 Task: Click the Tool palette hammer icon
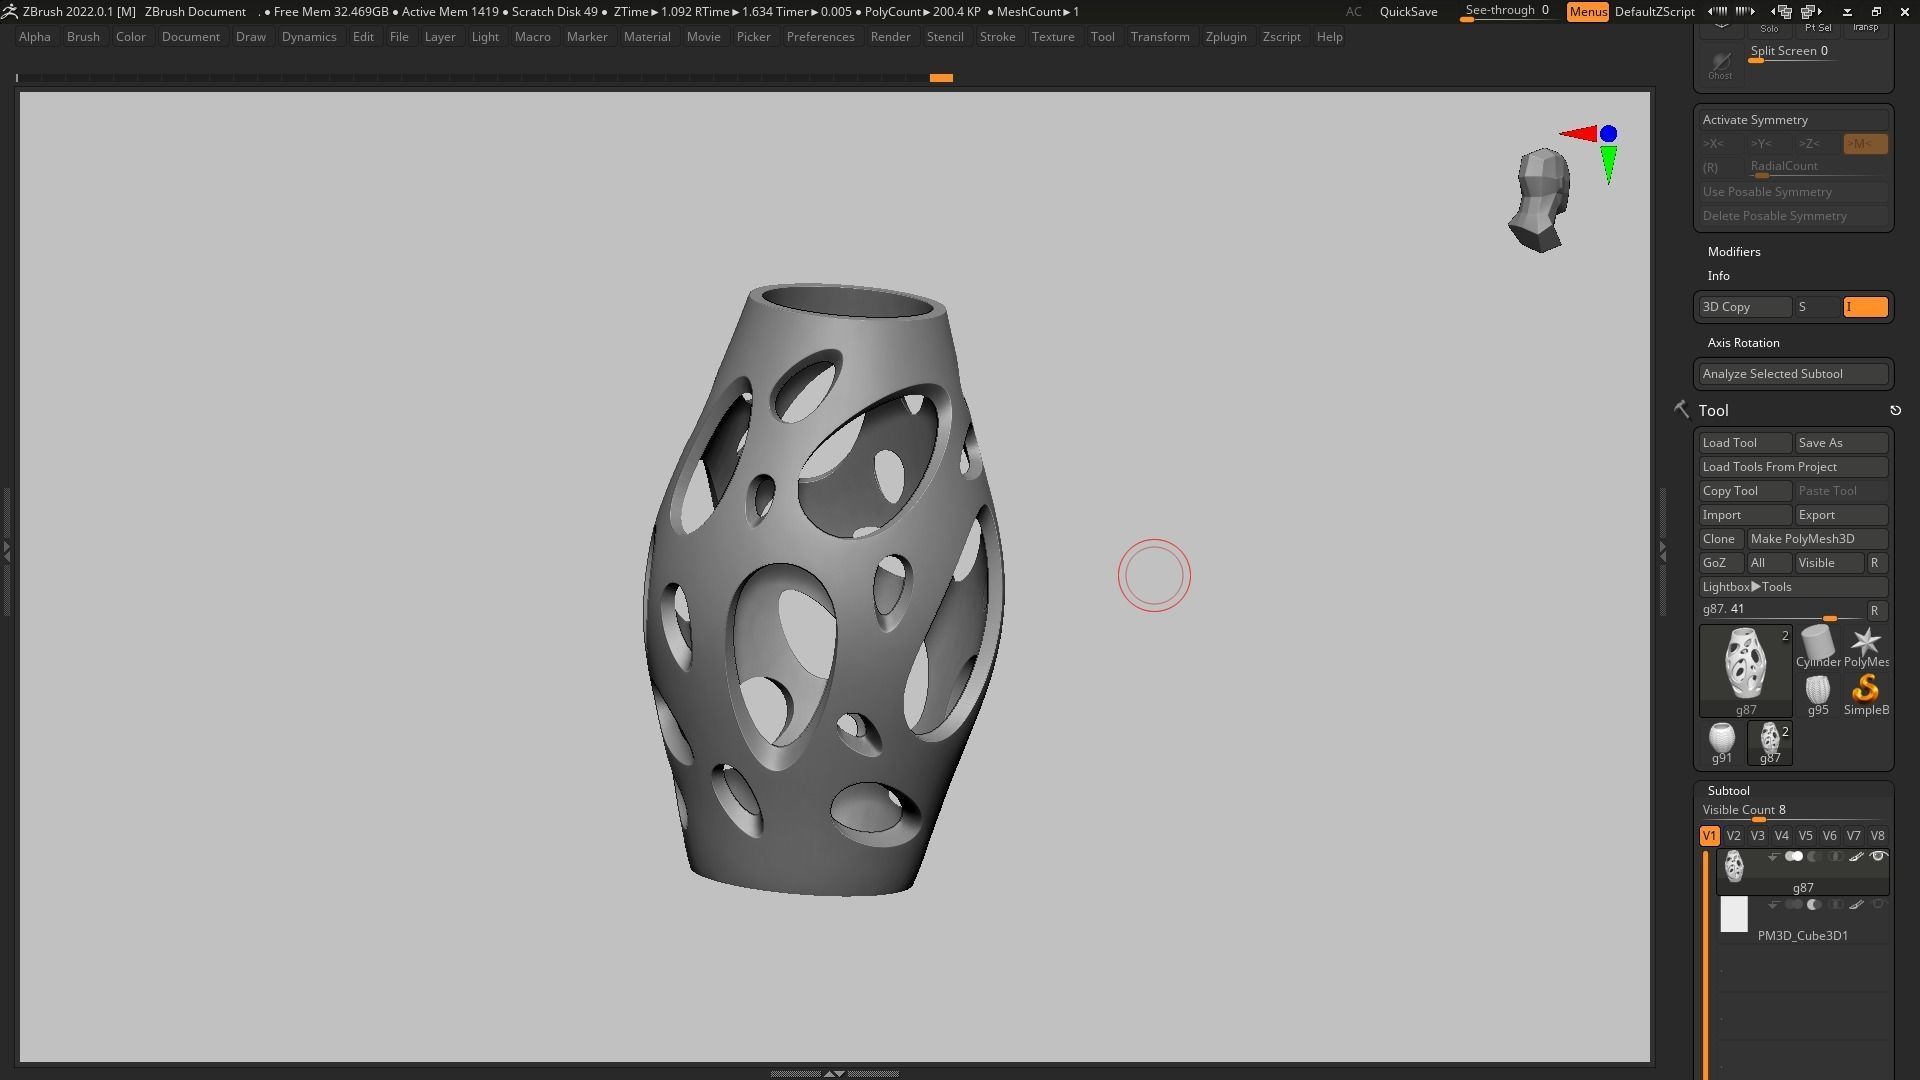[1681, 409]
